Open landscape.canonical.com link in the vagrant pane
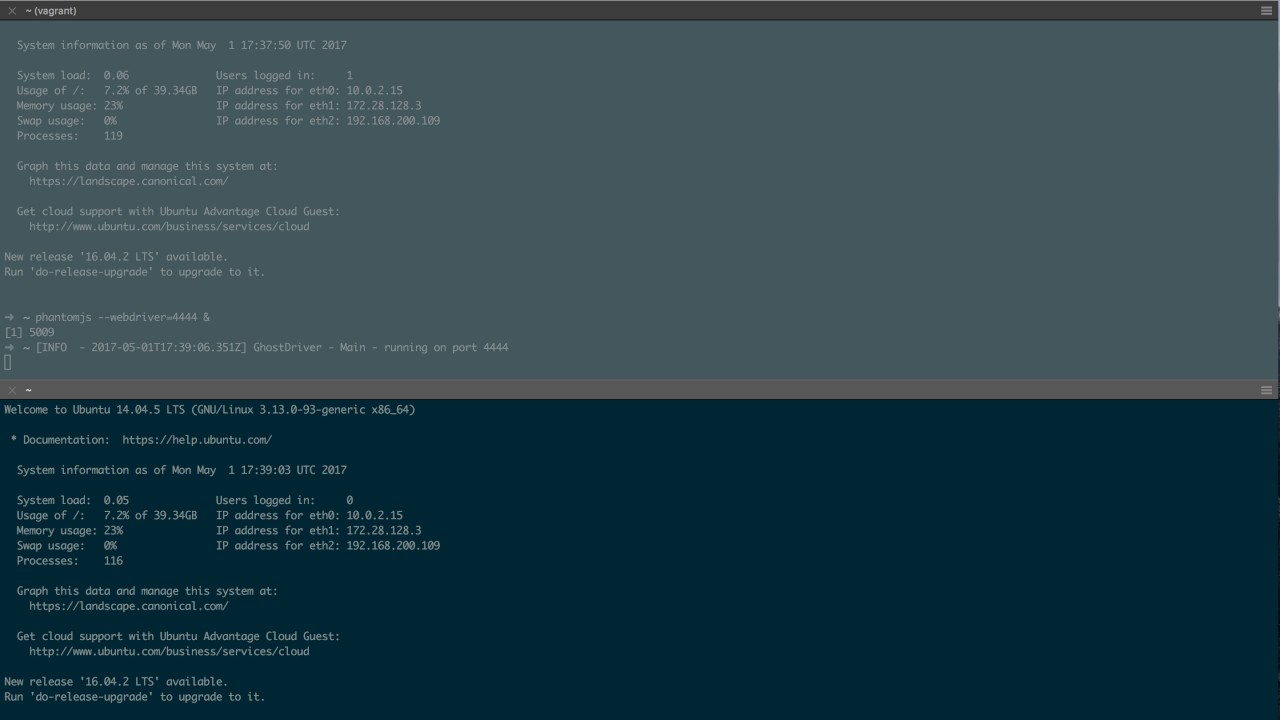 point(129,181)
